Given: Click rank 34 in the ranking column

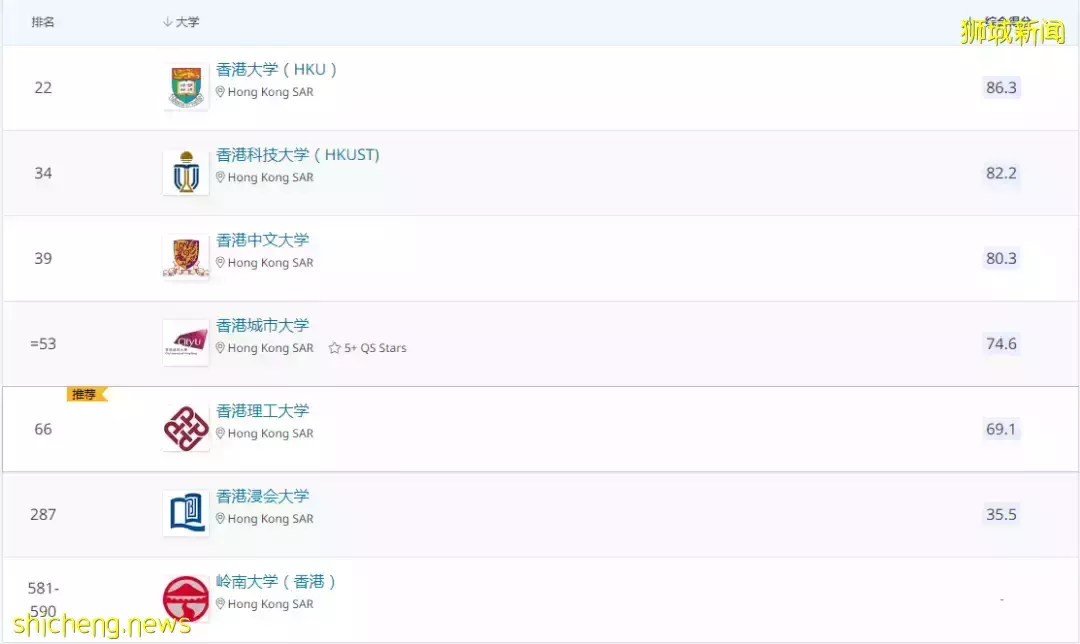Looking at the screenshot, I should (43, 173).
